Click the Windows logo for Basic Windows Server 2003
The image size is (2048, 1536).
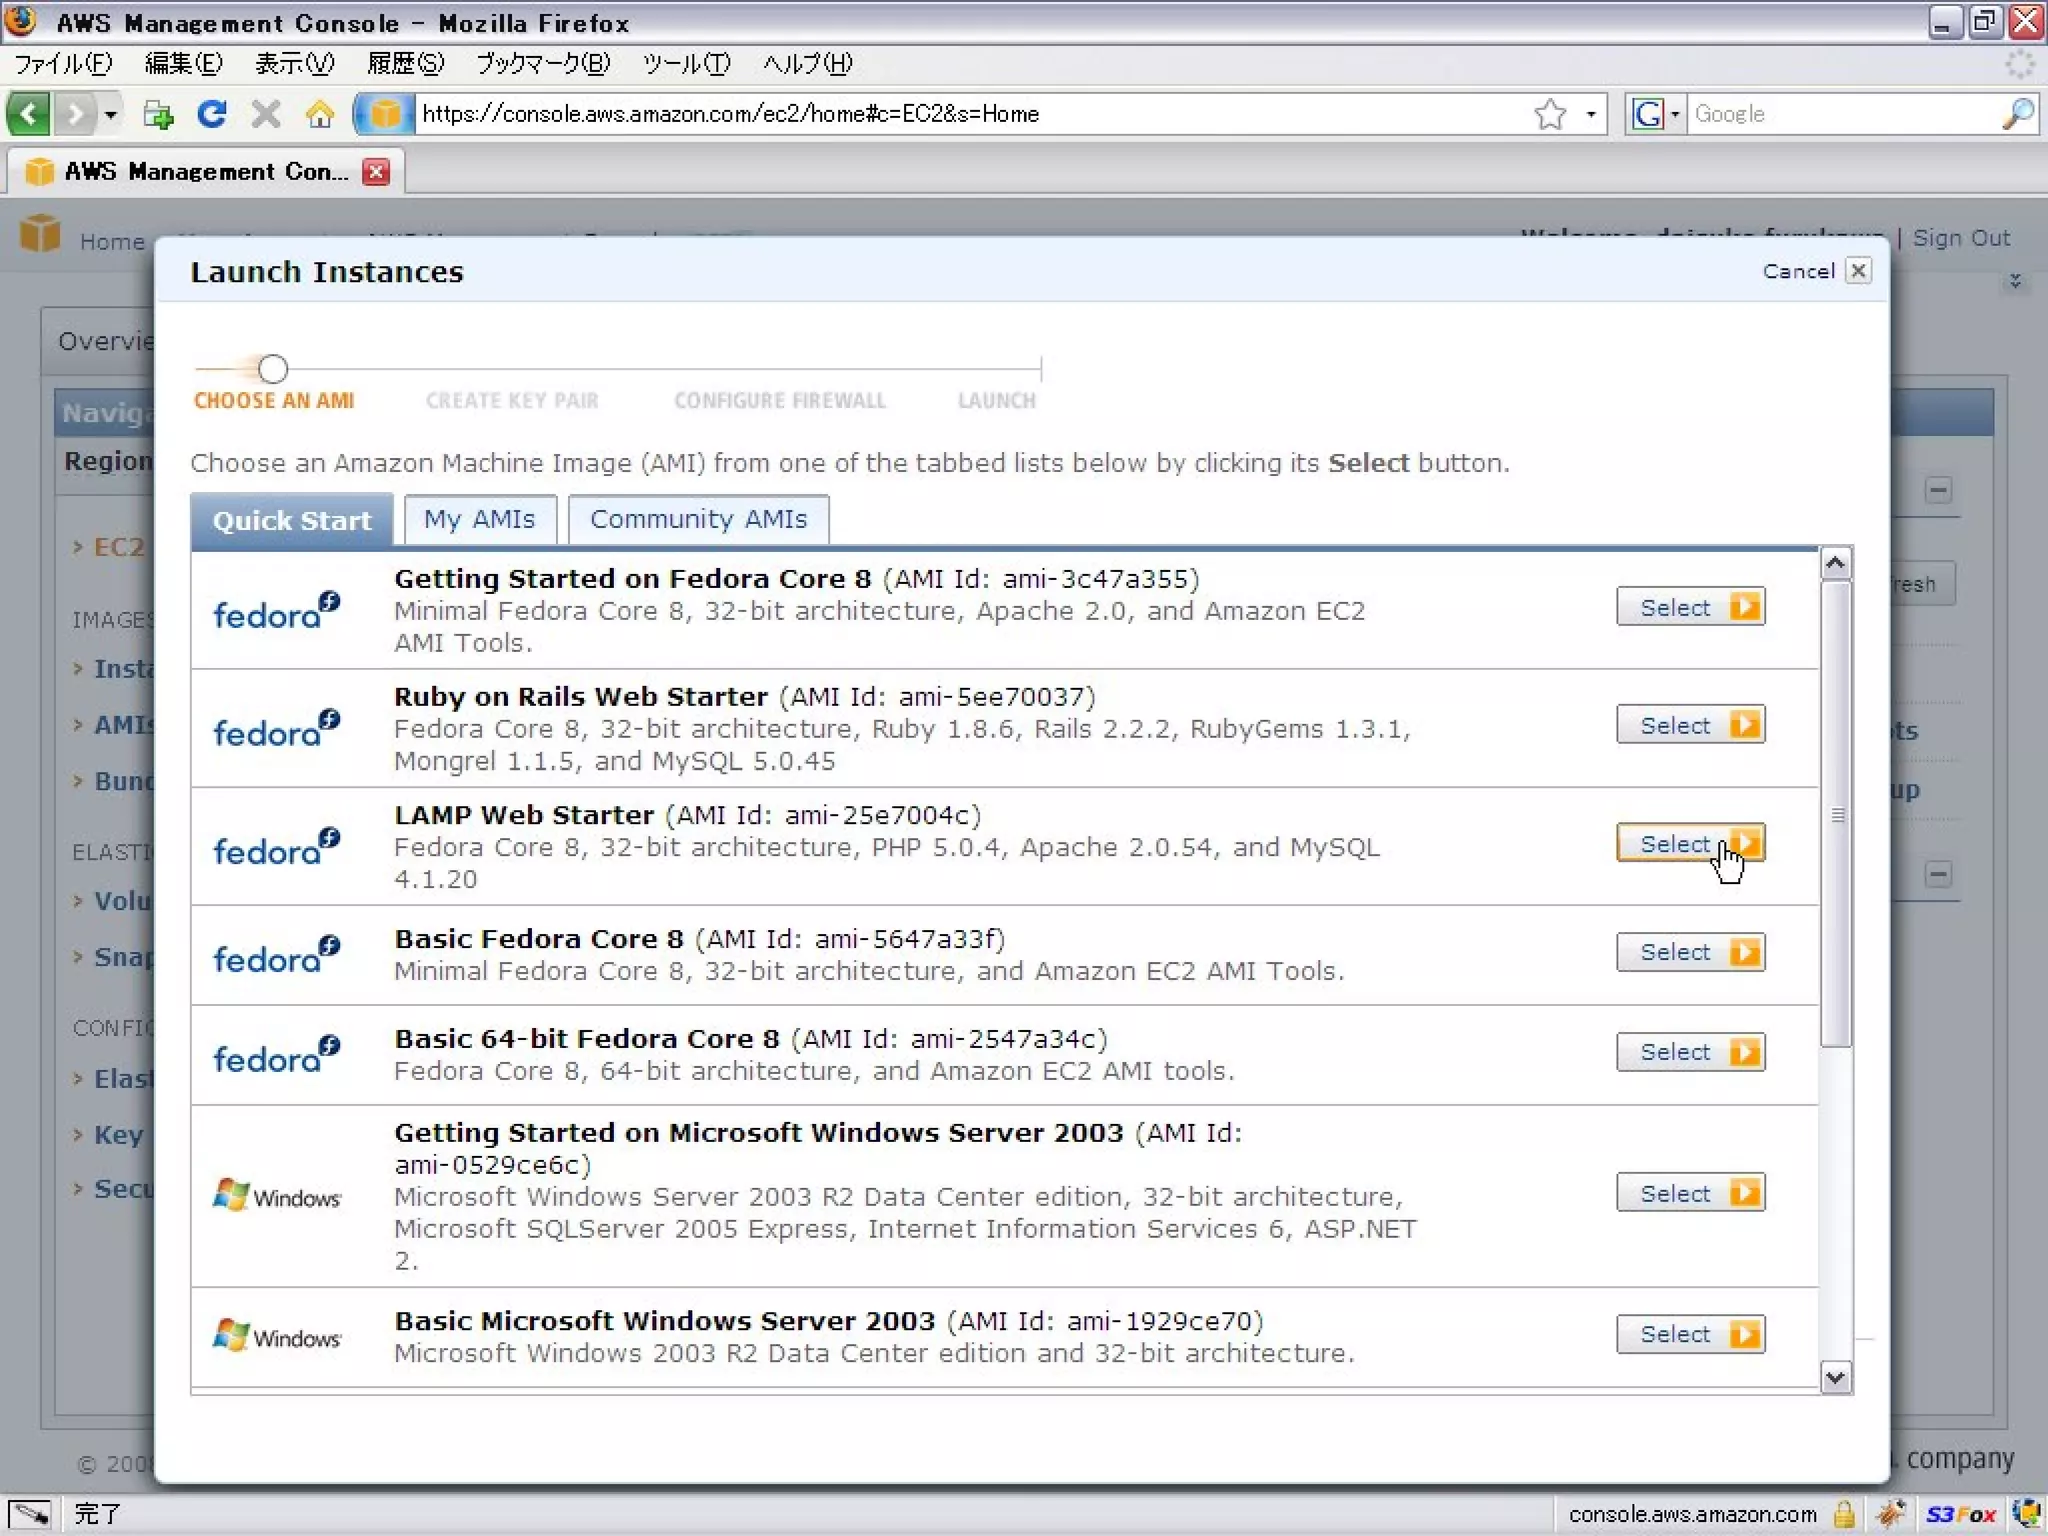[277, 1336]
